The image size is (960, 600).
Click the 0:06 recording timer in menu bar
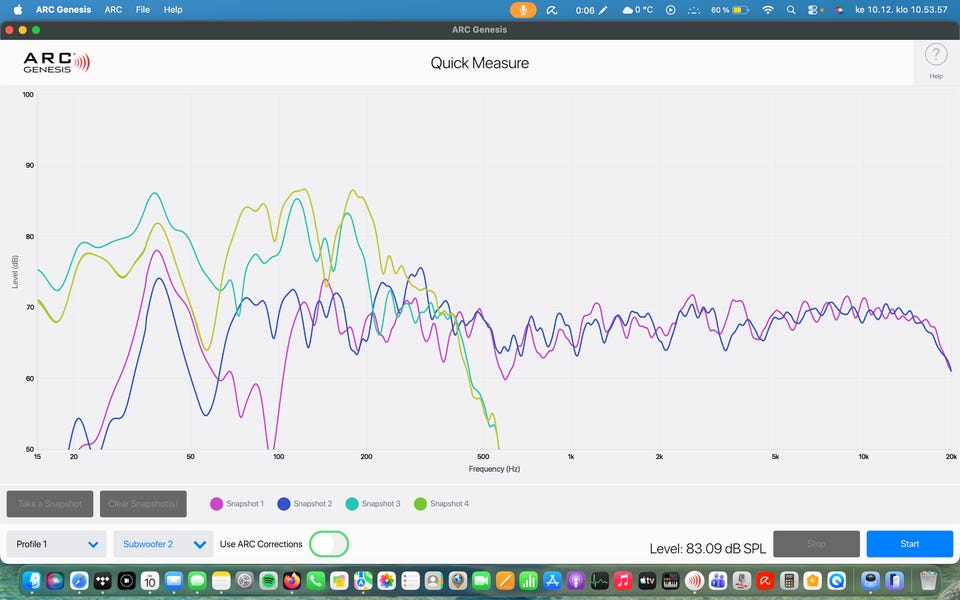591,10
